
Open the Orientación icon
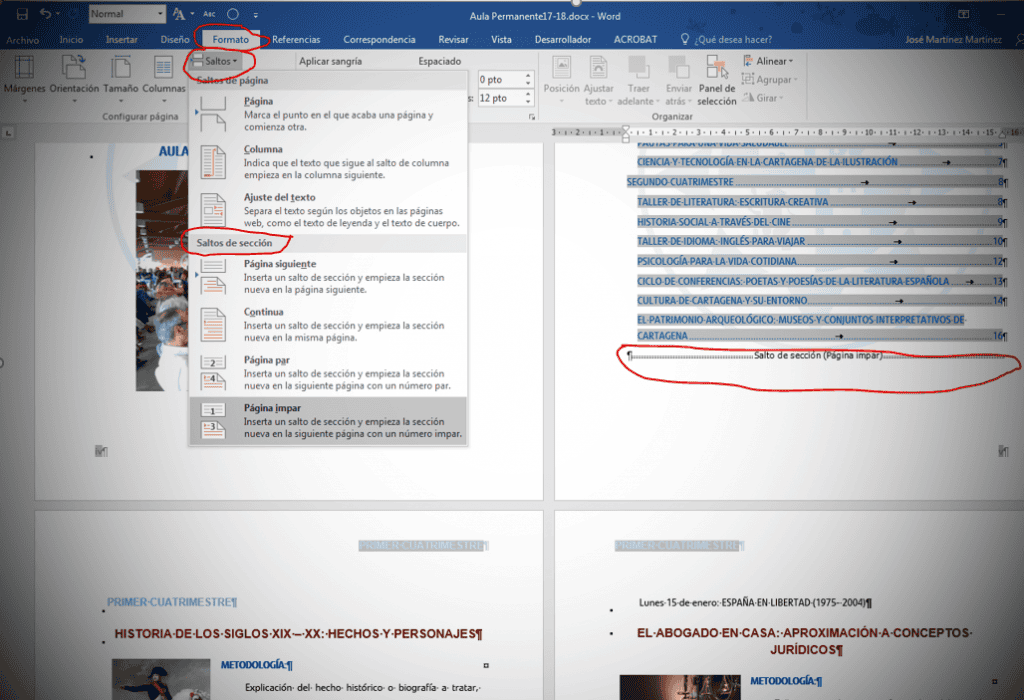pyautogui.click(x=74, y=79)
